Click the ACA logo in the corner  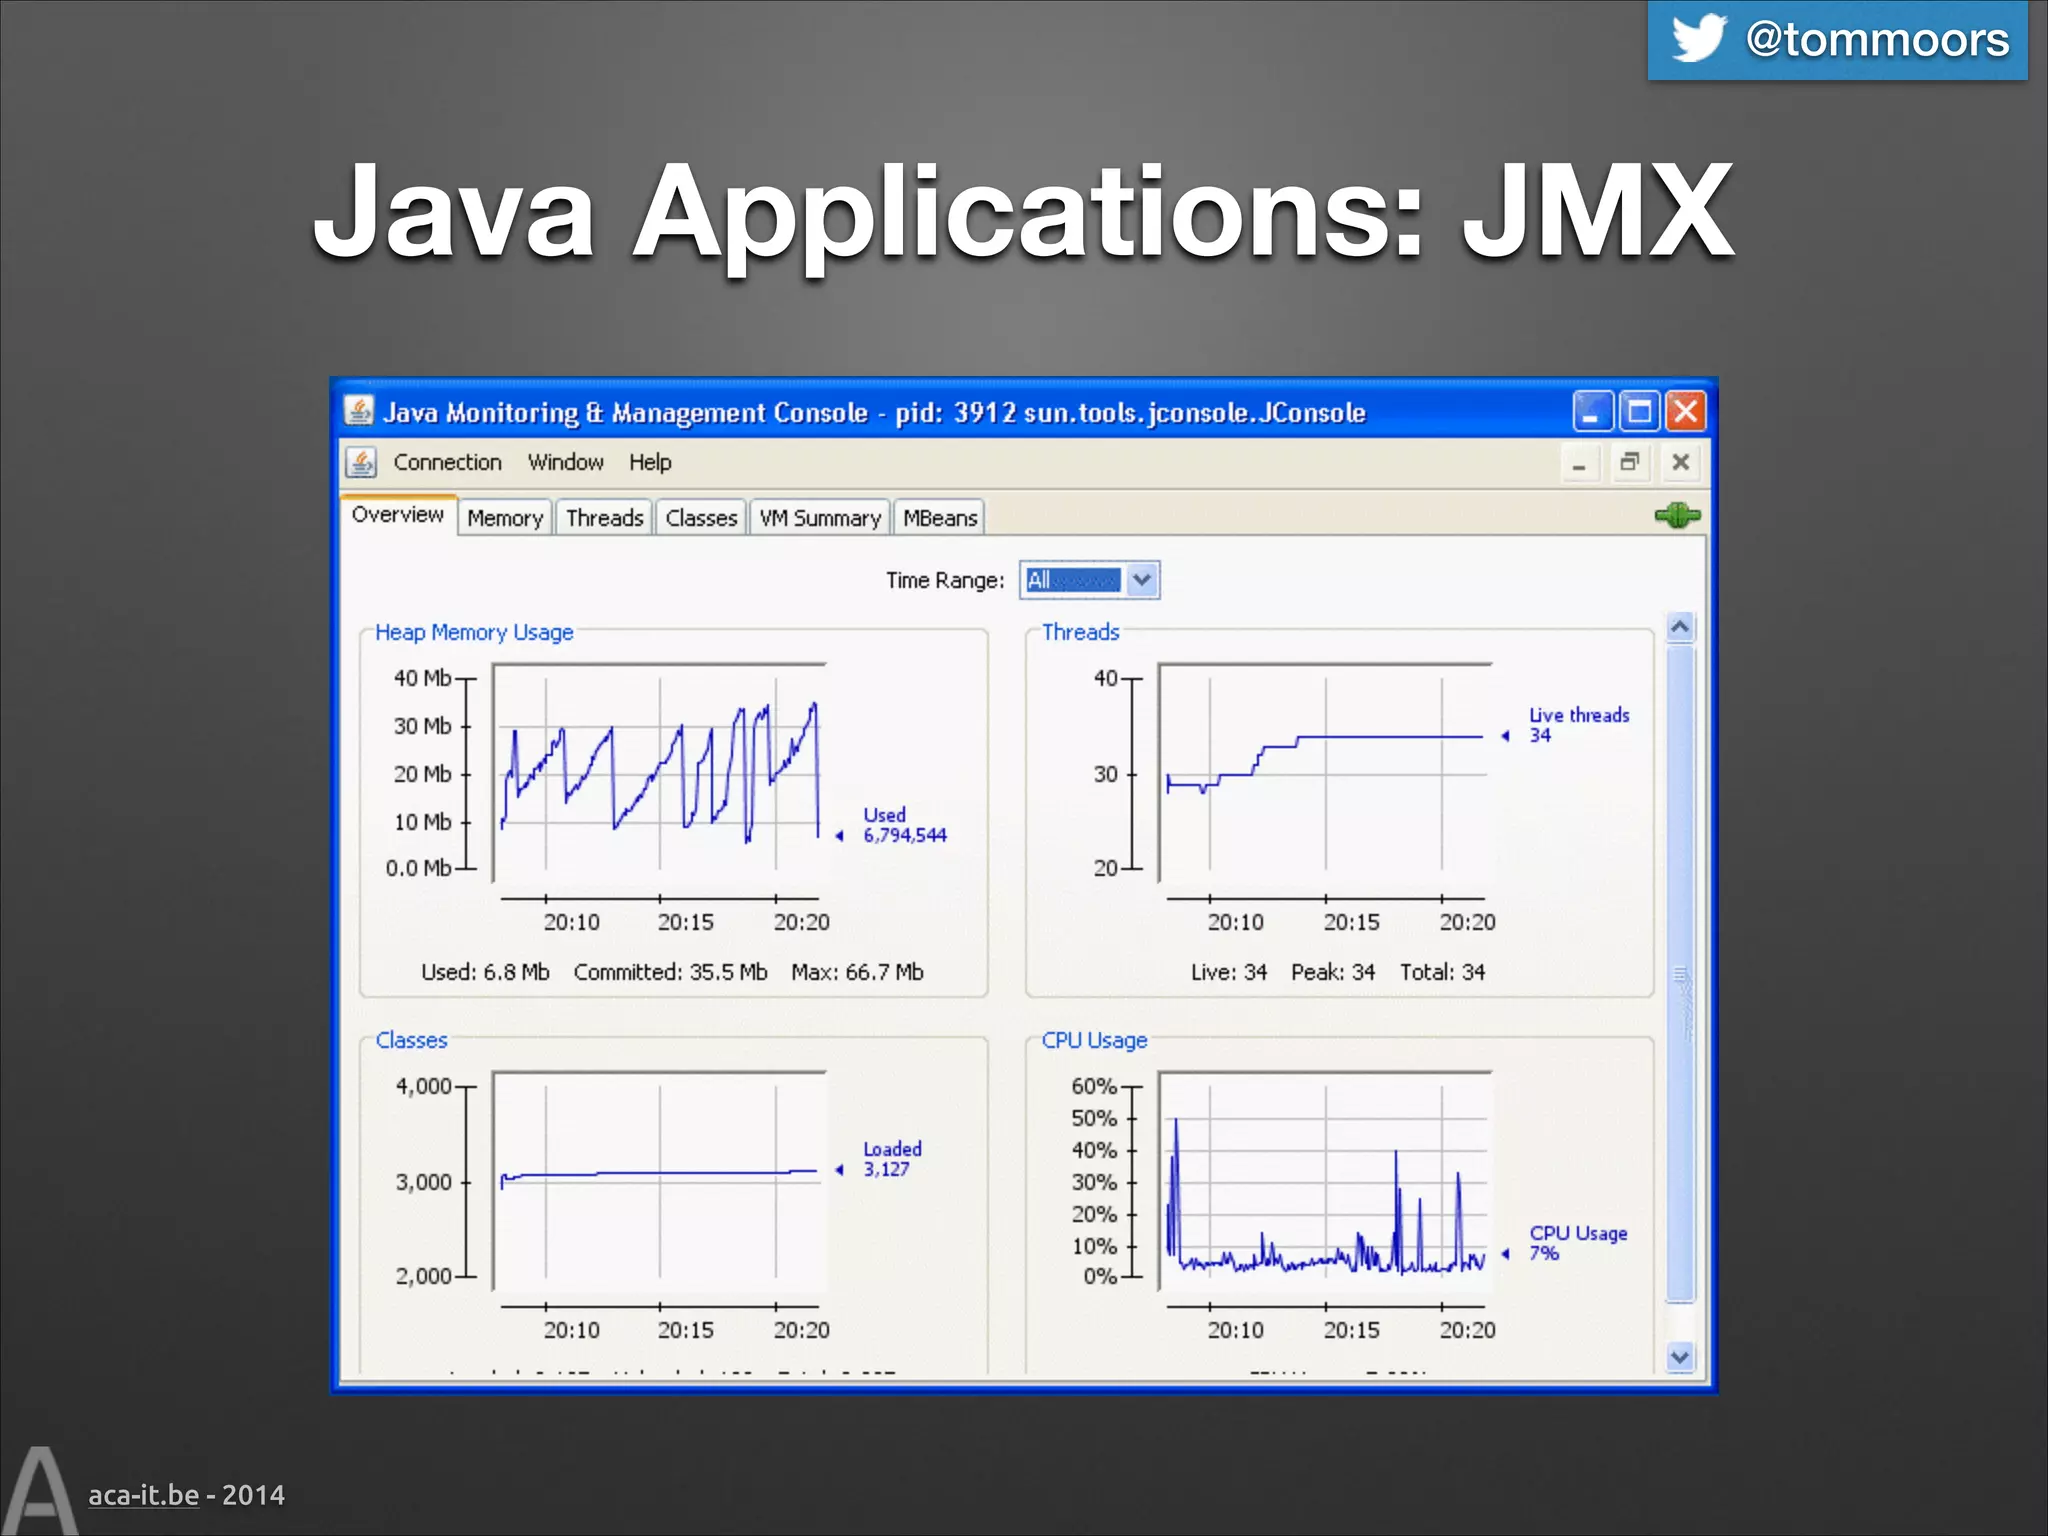[x=38, y=1490]
